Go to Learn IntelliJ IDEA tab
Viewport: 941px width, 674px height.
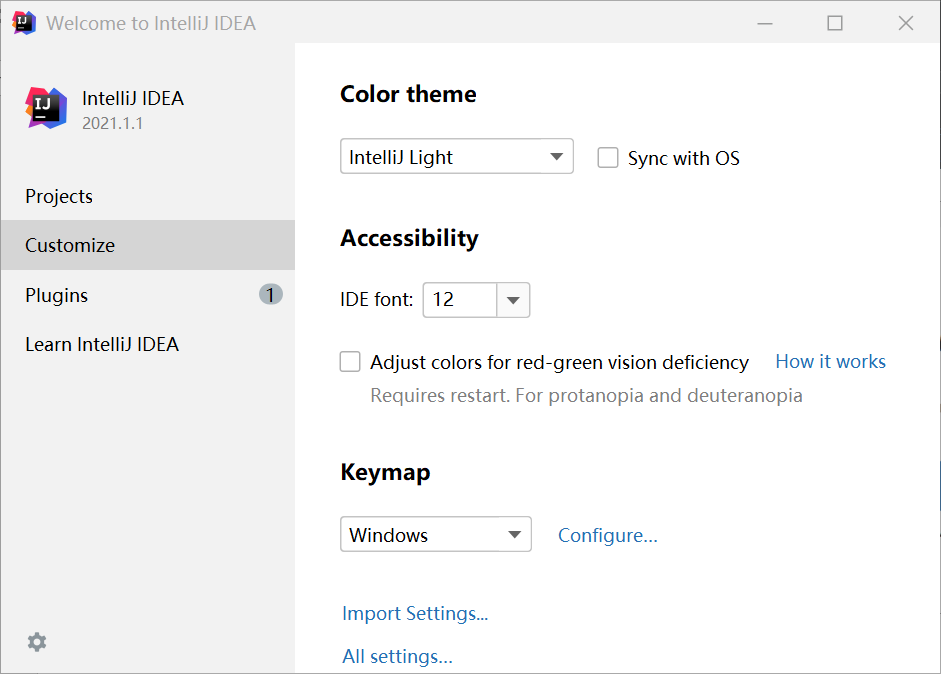[148, 344]
